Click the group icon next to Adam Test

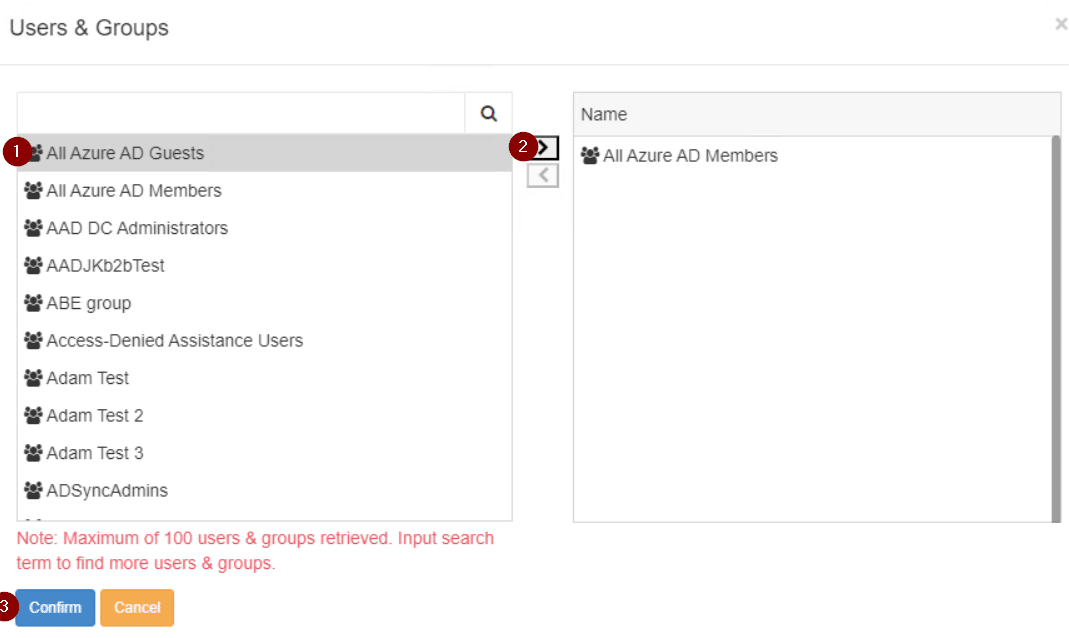(33, 378)
